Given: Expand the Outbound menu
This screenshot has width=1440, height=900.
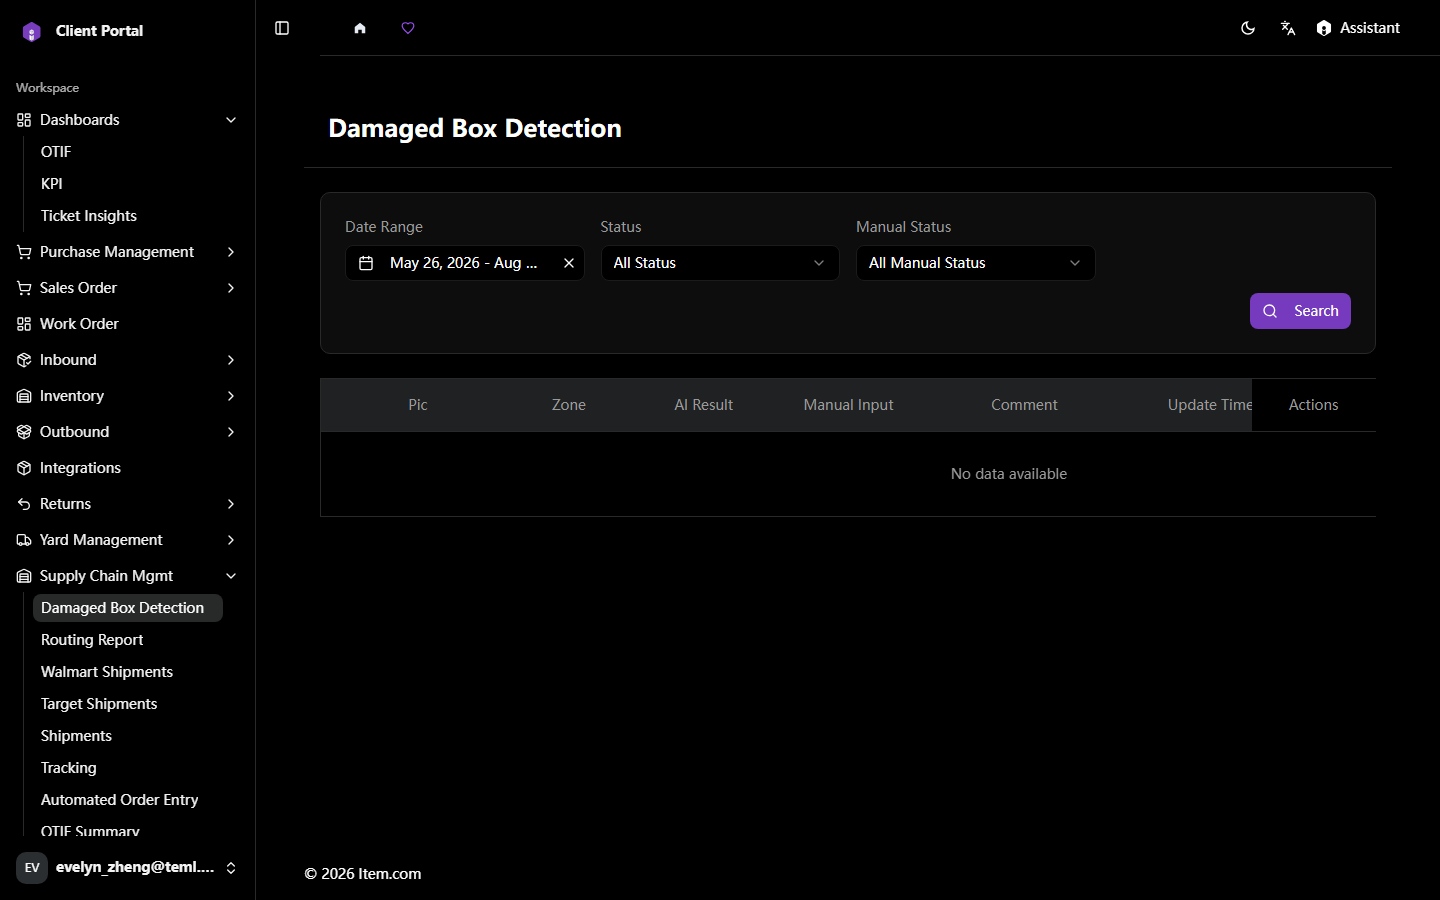Looking at the screenshot, I should 128,432.
